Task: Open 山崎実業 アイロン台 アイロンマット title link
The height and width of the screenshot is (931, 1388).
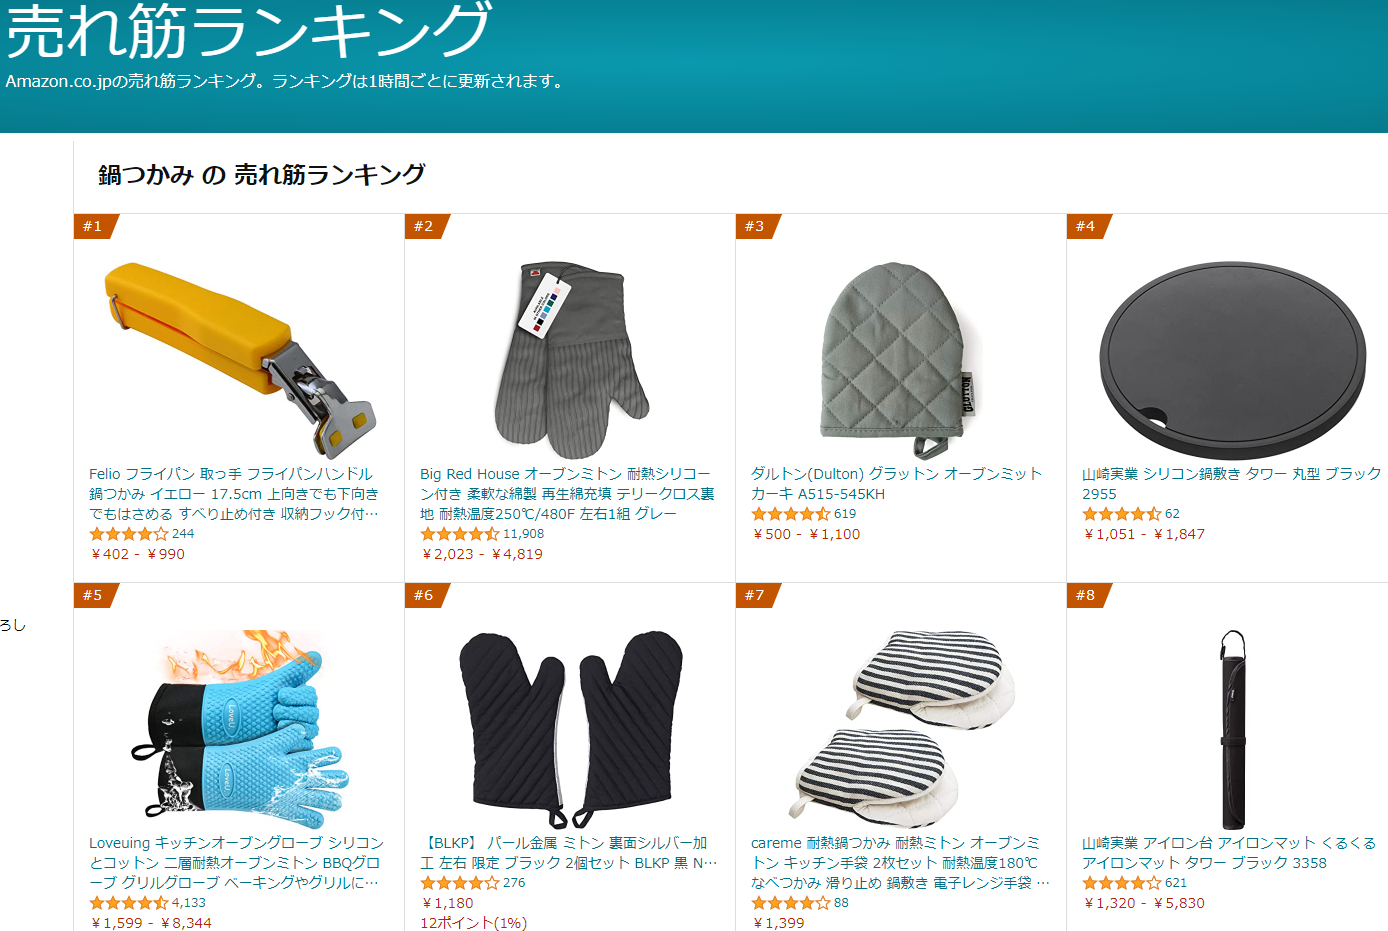Action: (1229, 853)
